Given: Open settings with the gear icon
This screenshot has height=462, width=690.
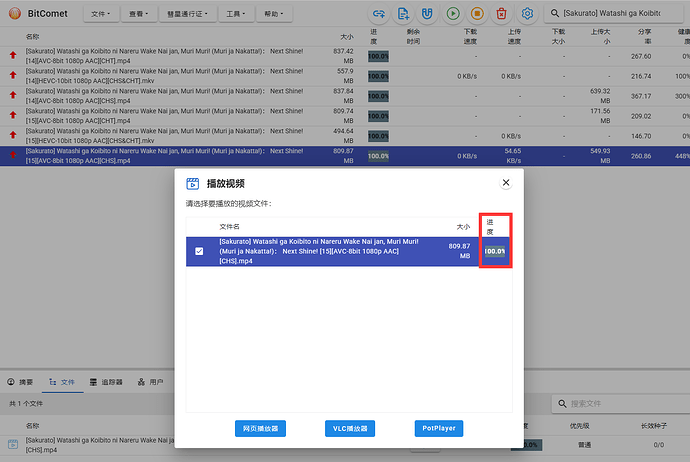Looking at the screenshot, I should pos(527,14).
